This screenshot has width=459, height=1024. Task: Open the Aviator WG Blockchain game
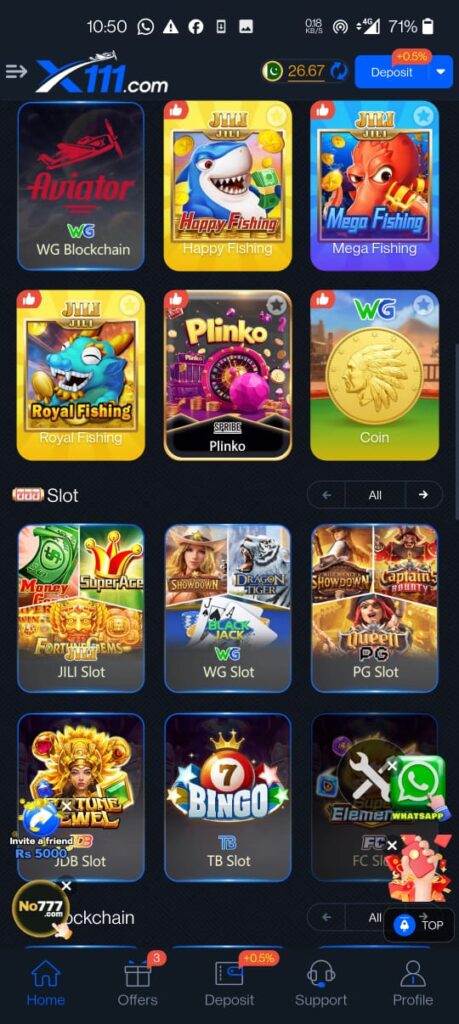click(x=81, y=186)
